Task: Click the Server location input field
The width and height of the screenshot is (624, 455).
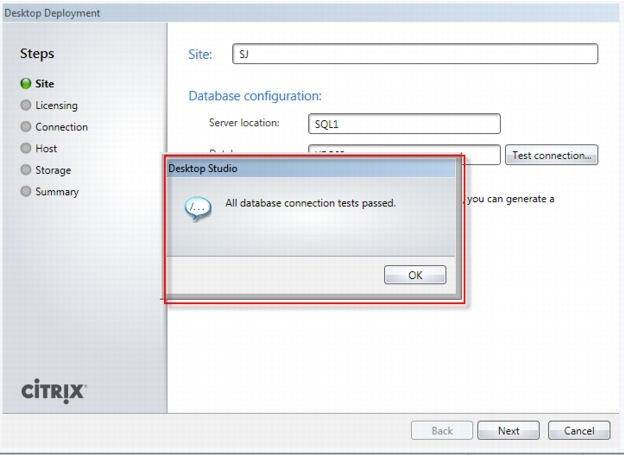Action: coord(404,124)
